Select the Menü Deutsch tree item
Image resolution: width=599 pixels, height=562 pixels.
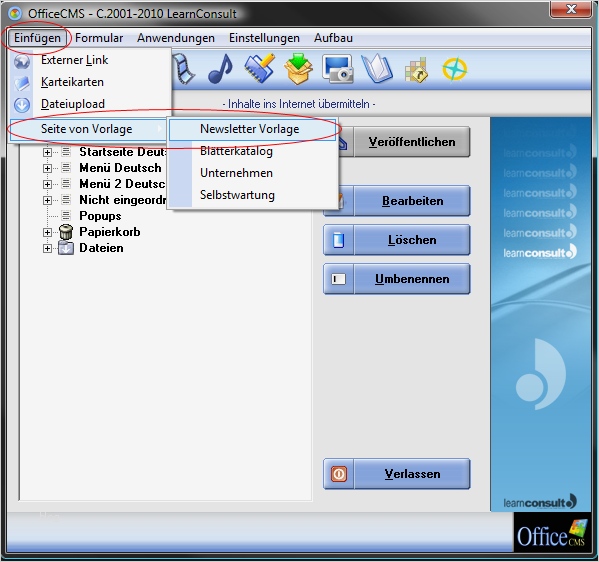[120, 168]
